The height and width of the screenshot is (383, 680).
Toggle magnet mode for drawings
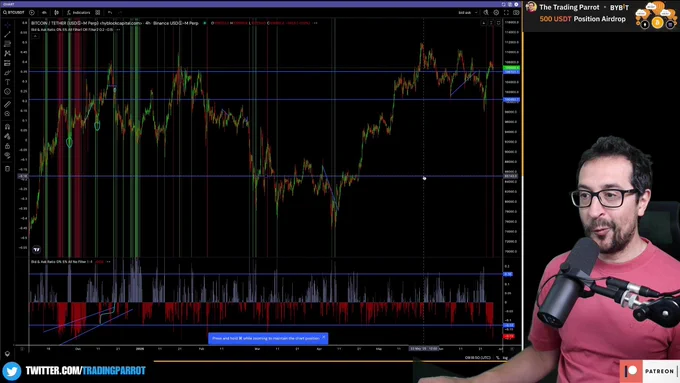tap(7, 127)
